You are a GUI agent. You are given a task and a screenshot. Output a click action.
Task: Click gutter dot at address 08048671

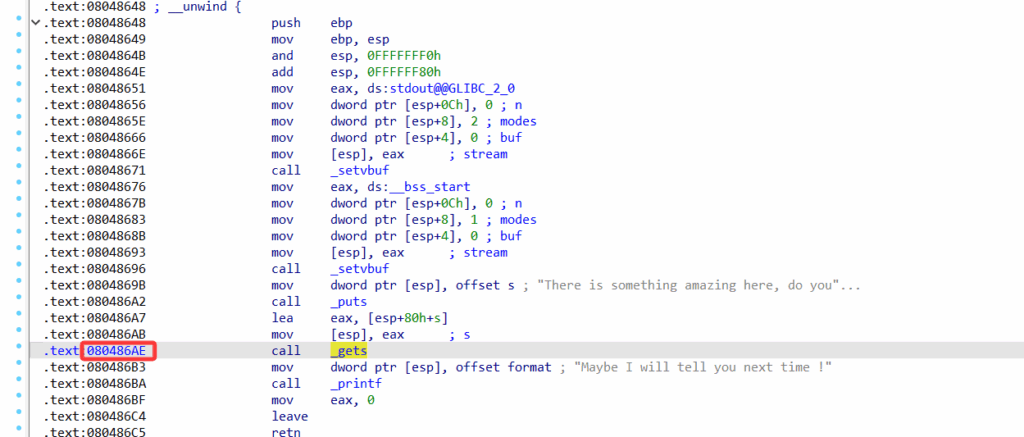(x=20, y=169)
